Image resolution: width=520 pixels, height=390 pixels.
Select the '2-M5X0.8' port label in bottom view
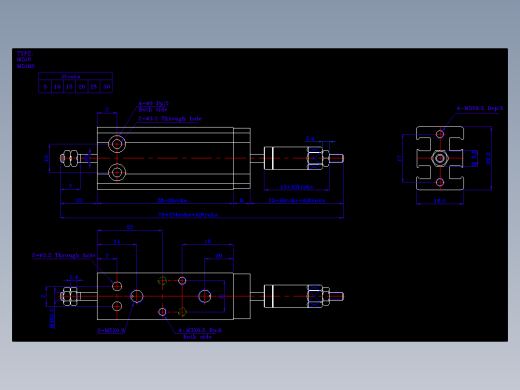111,330
